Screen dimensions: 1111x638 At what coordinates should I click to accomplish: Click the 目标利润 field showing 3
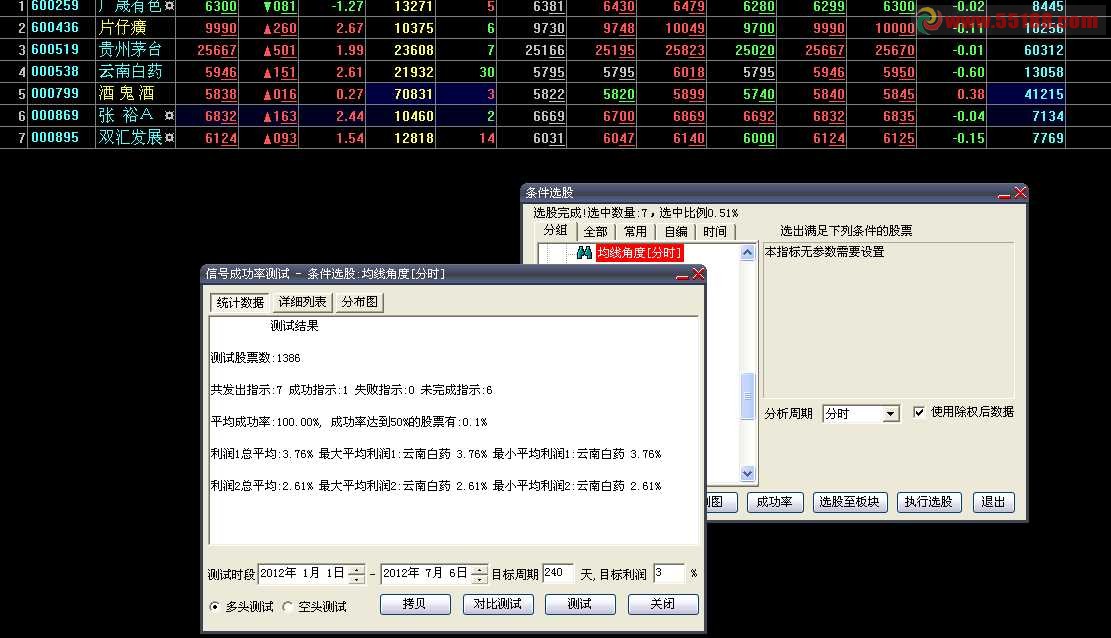(x=668, y=573)
